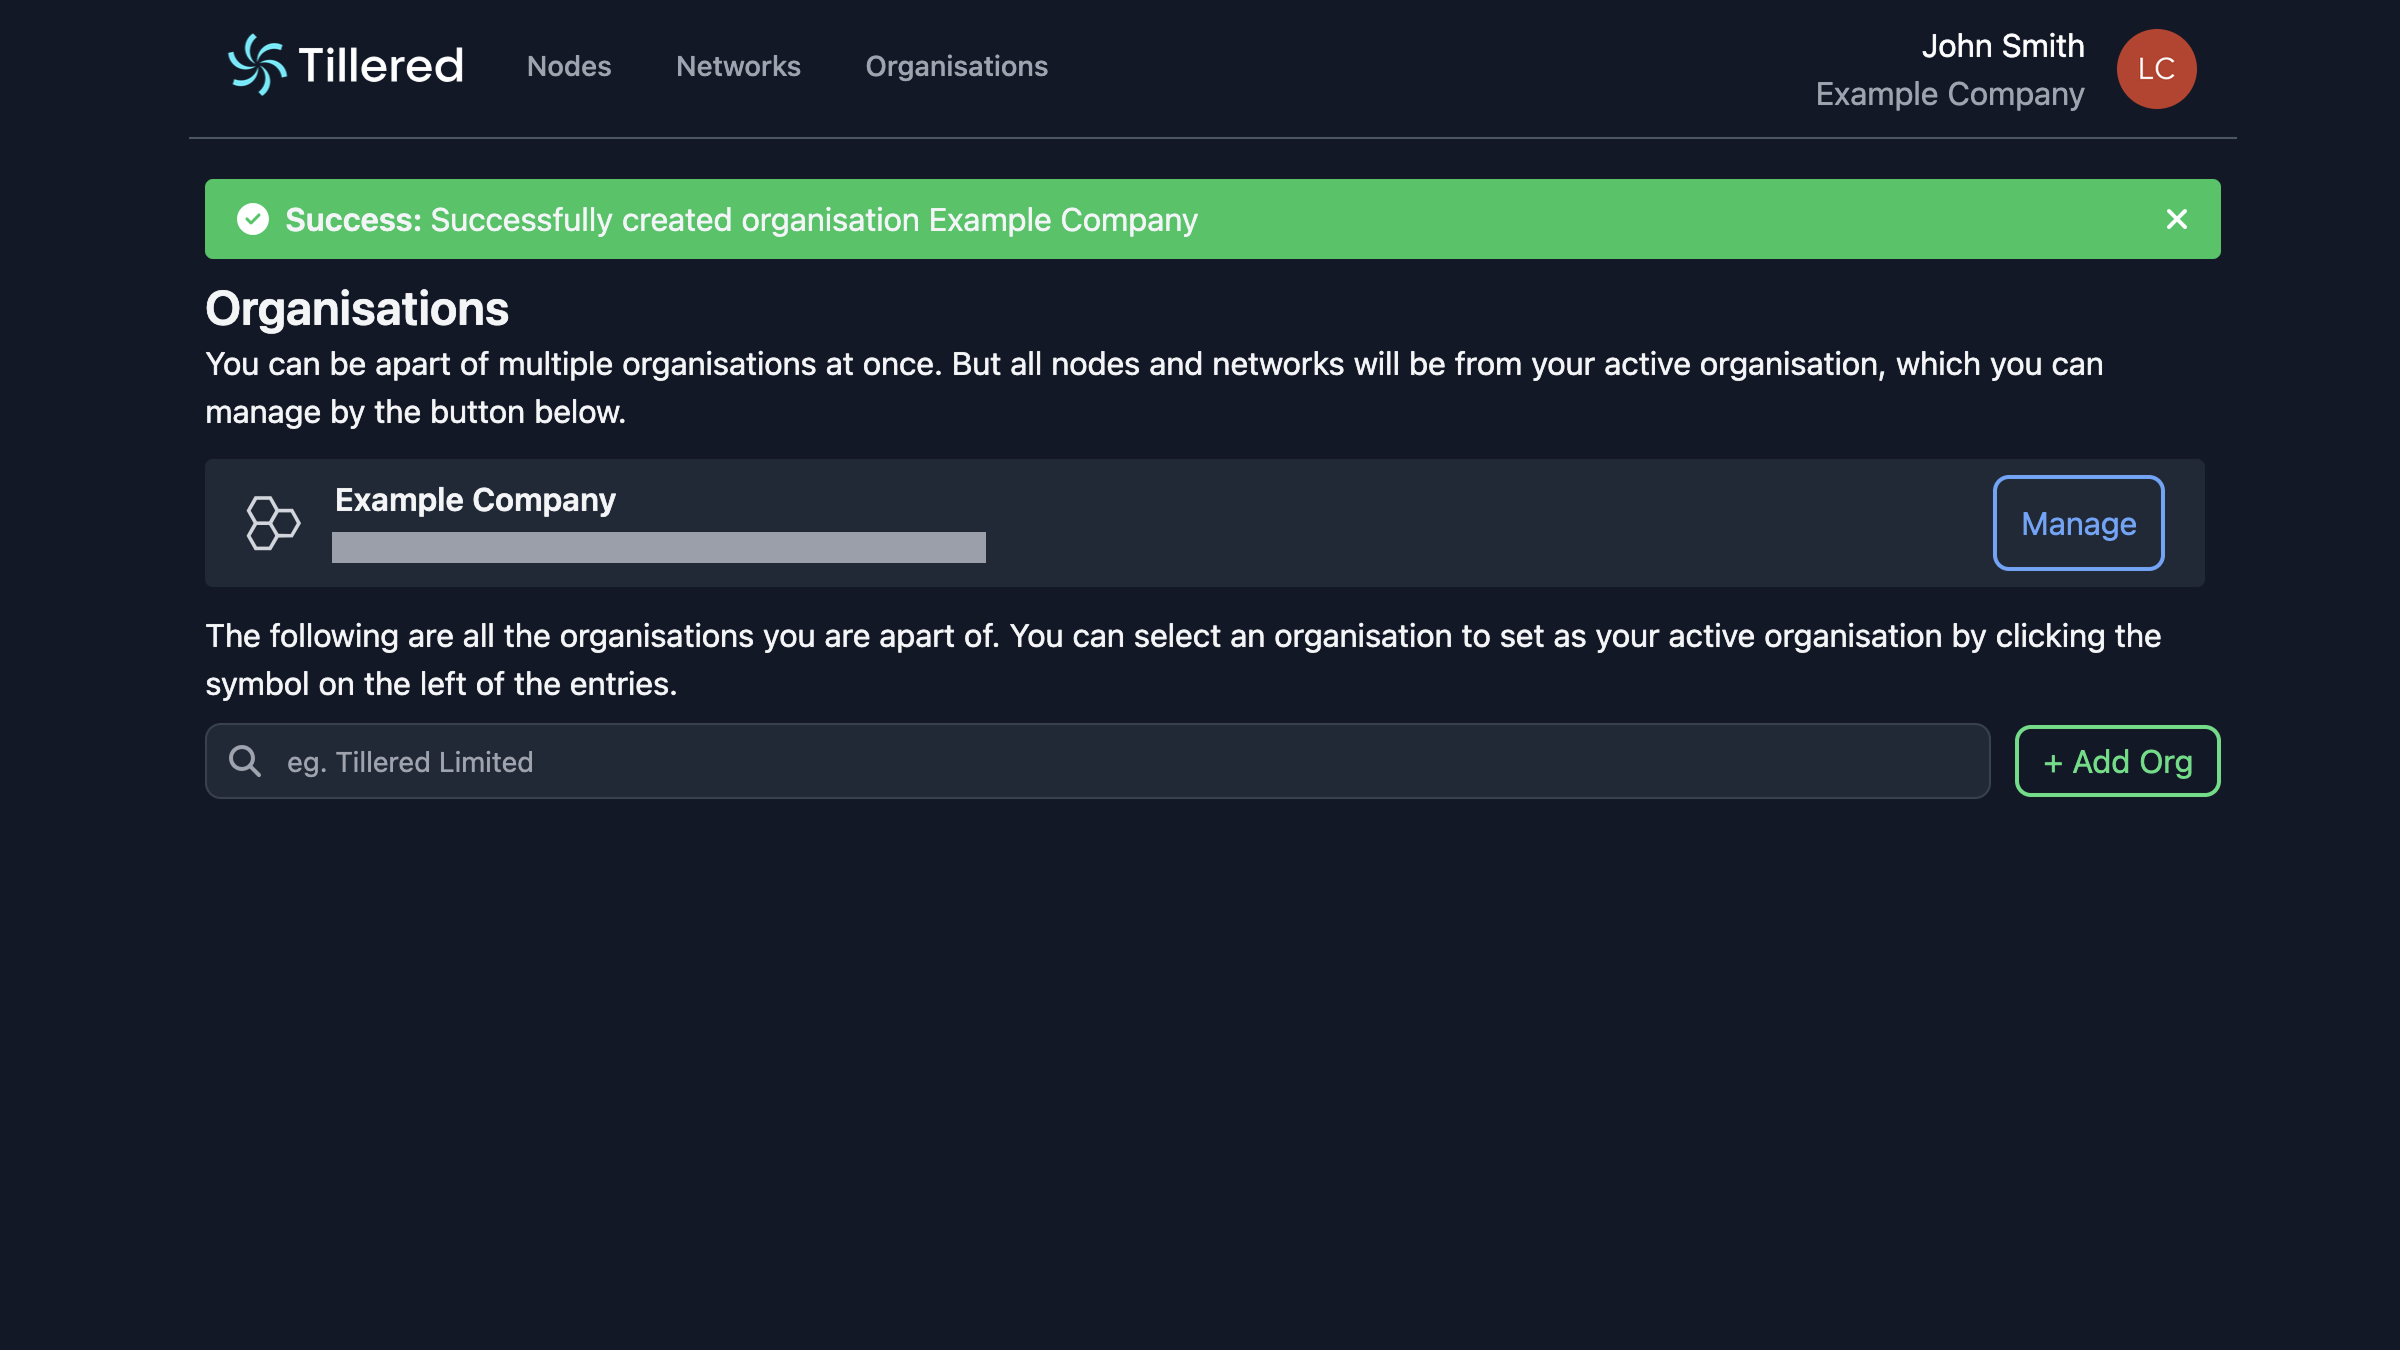Dismiss the success notification with the X
This screenshot has width=2400, height=1350.
point(2176,219)
